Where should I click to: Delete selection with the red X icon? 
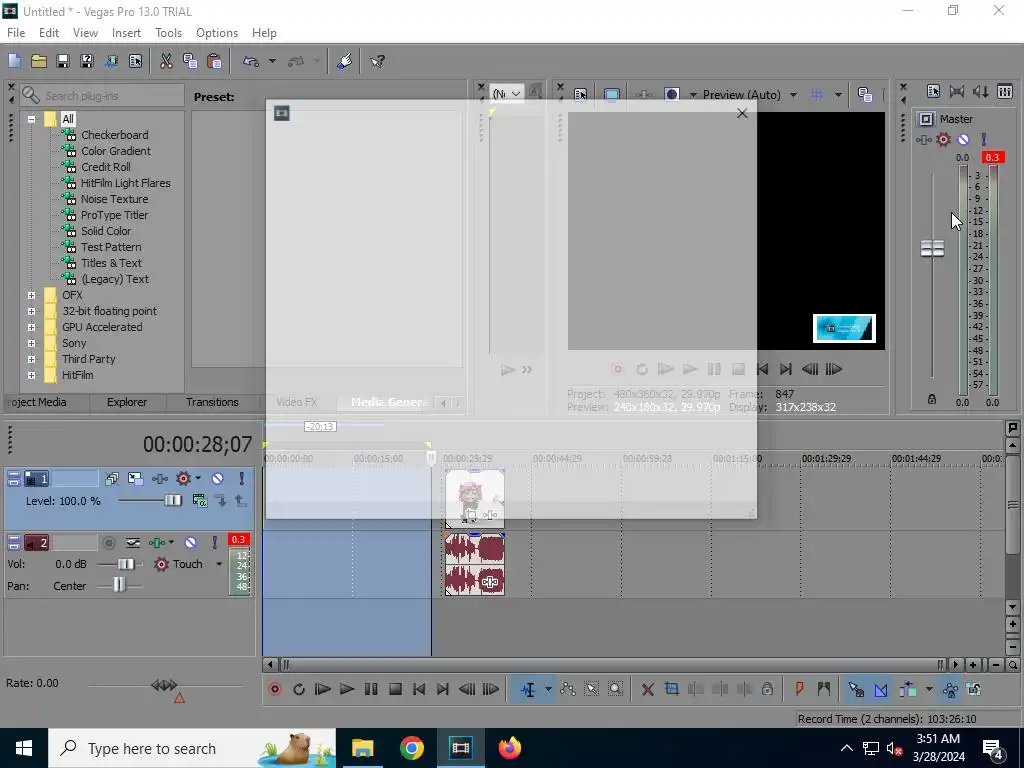[647, 689]
